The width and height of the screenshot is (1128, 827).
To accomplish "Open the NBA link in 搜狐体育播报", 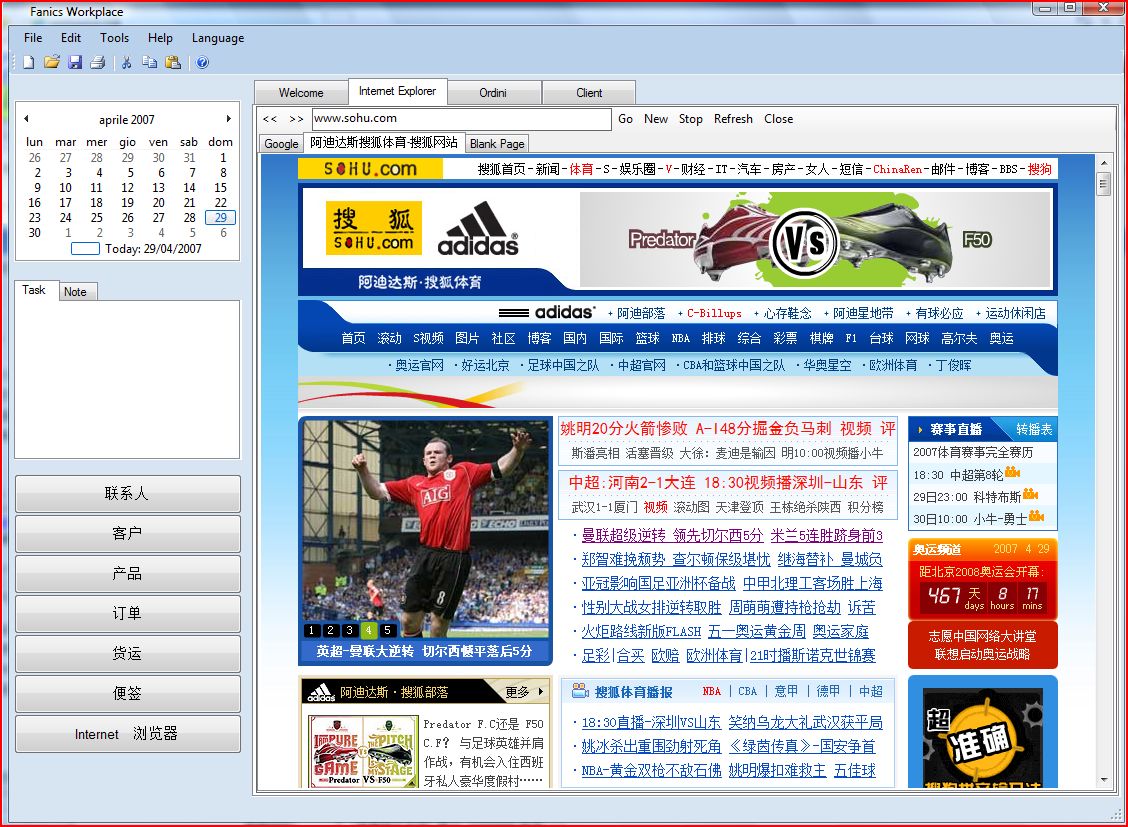I will (x=711, y=691).
